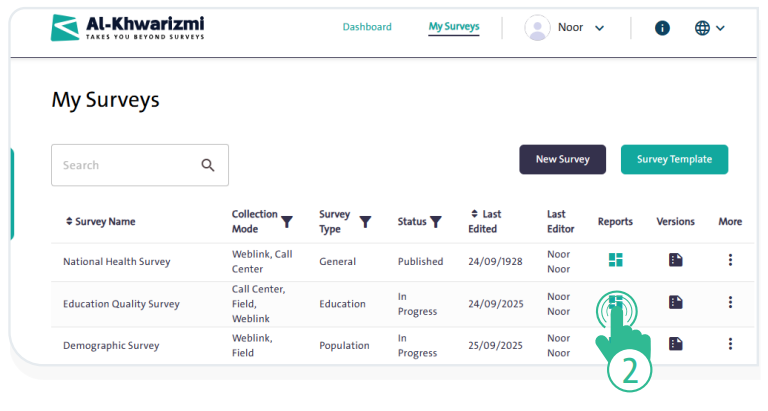Open reports for National Health Survey
The image size is (768, 411).
click(x=616, y=260)
